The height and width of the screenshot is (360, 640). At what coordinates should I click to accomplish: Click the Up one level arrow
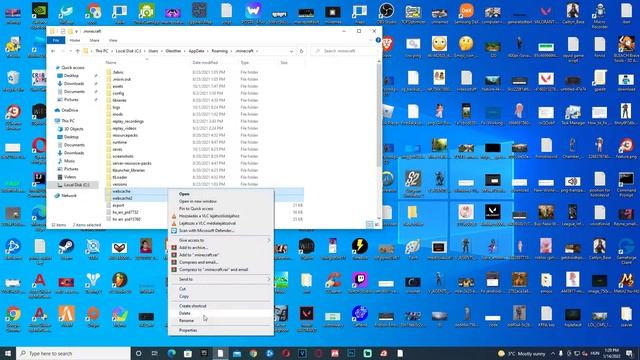[78, 51]
